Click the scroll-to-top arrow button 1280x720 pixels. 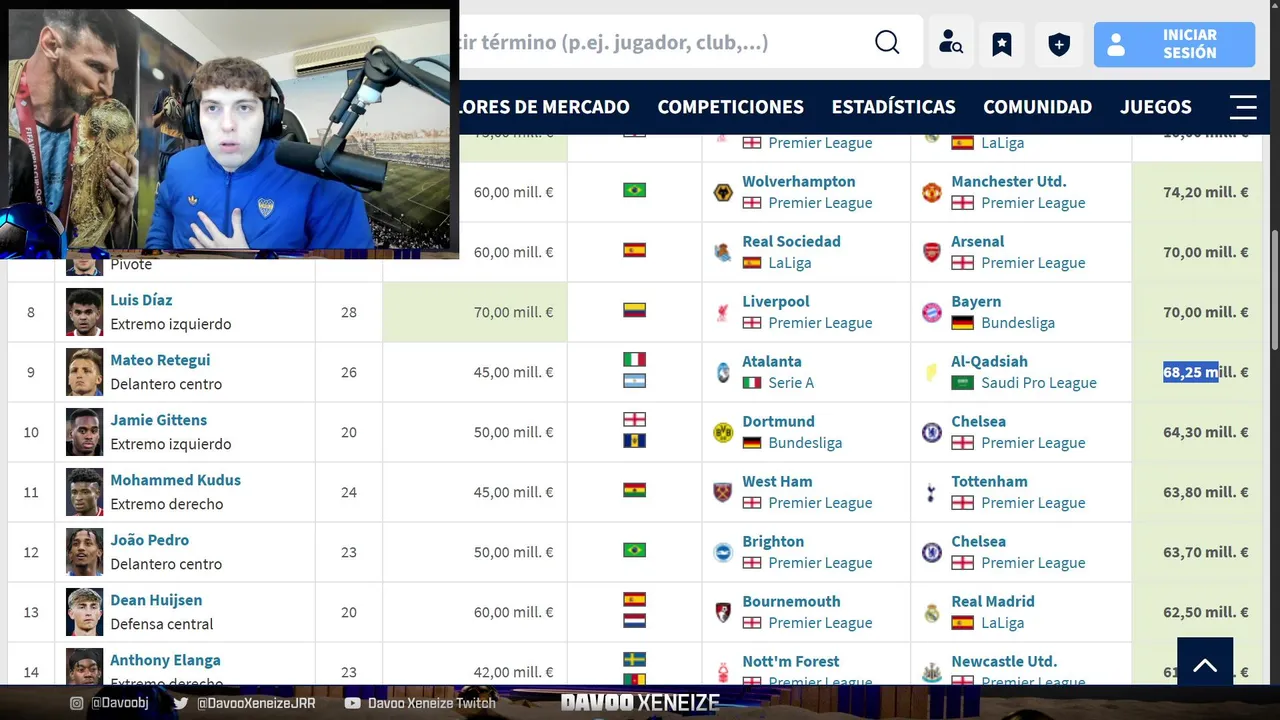(1205, 664)
